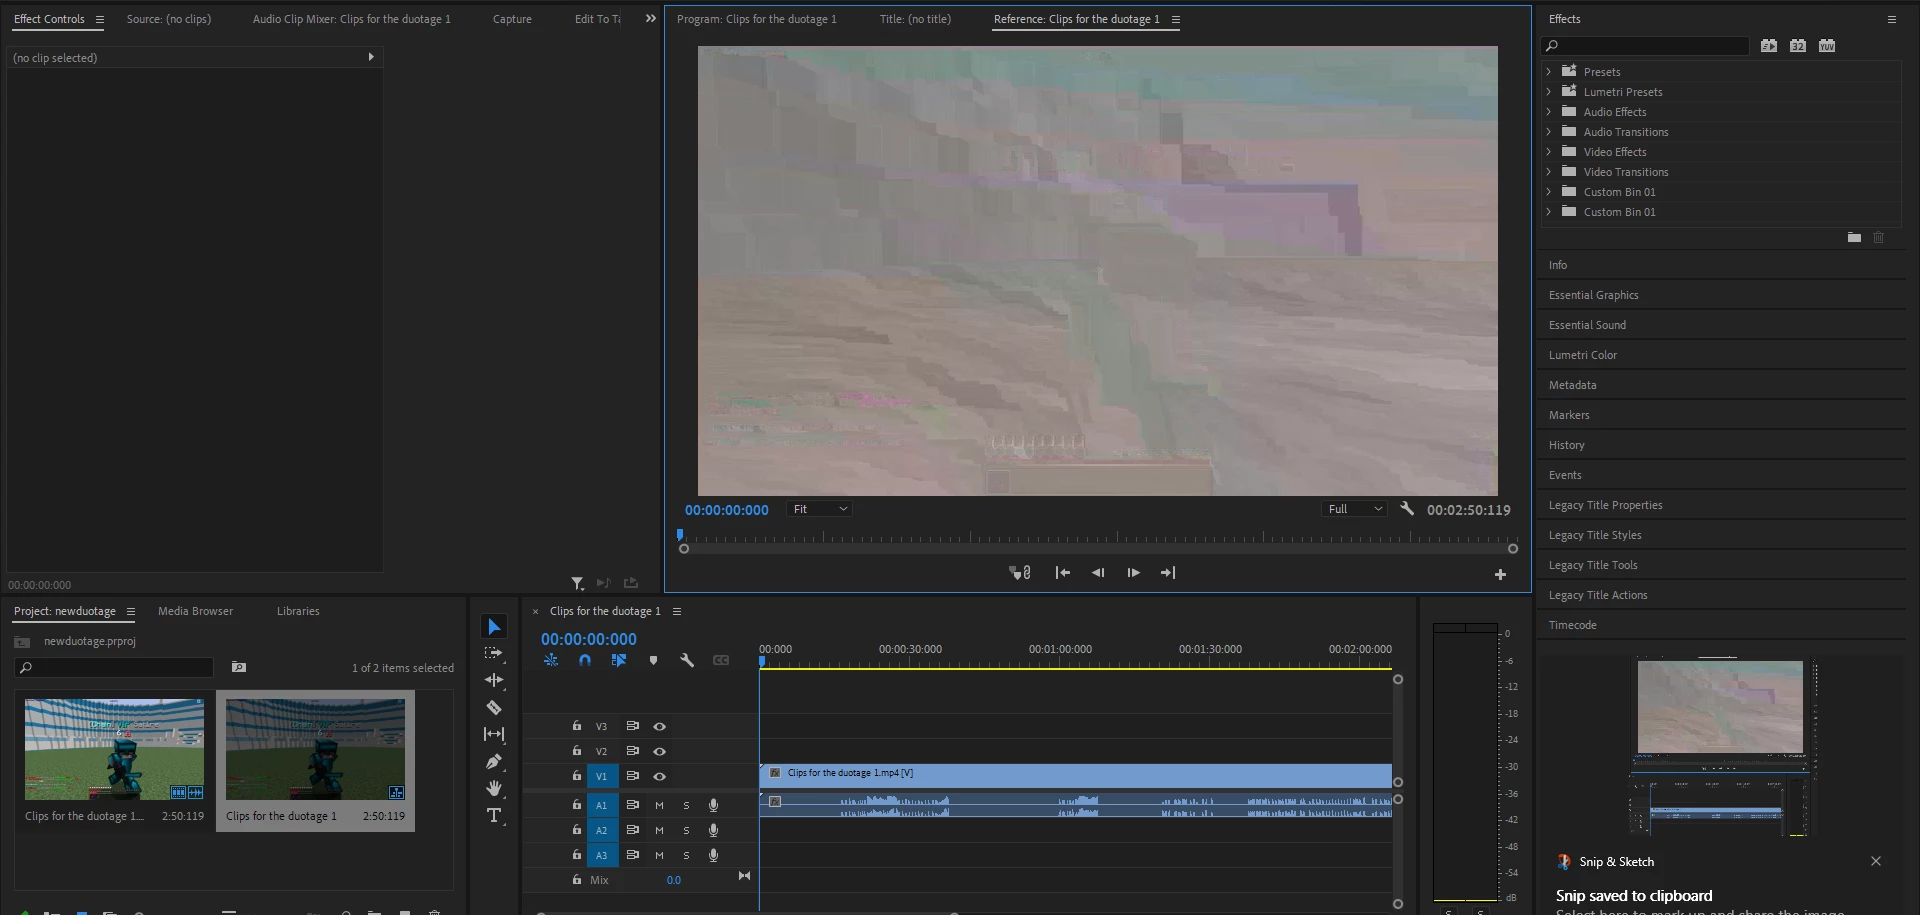Image resolution: width=1920 pixels, height=915 pixels.
Task: Hide video track V3 with the eye
Action: tap(659, 727)
